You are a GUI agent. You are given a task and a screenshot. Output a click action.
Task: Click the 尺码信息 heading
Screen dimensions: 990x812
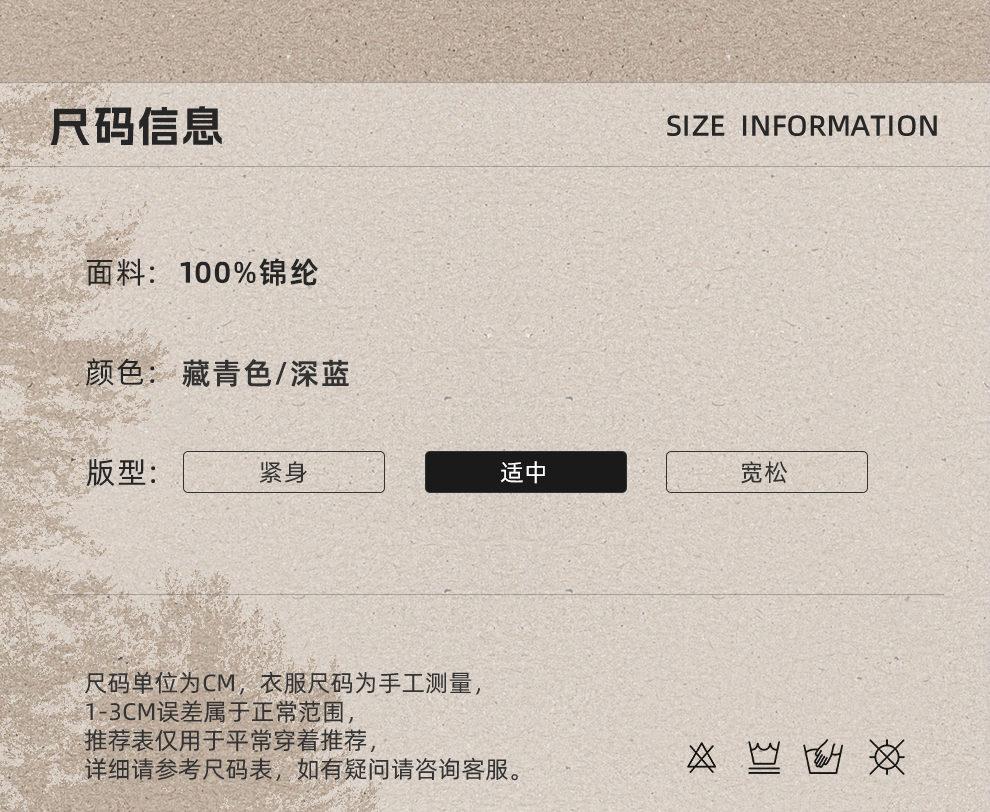[x=136, y=126]
